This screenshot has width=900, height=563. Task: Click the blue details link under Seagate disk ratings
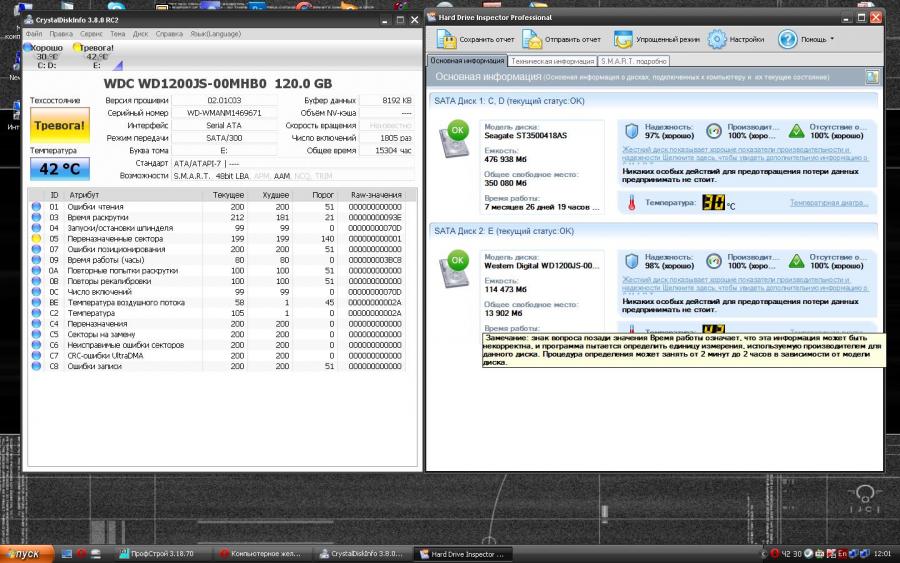[x=745, y=153]
